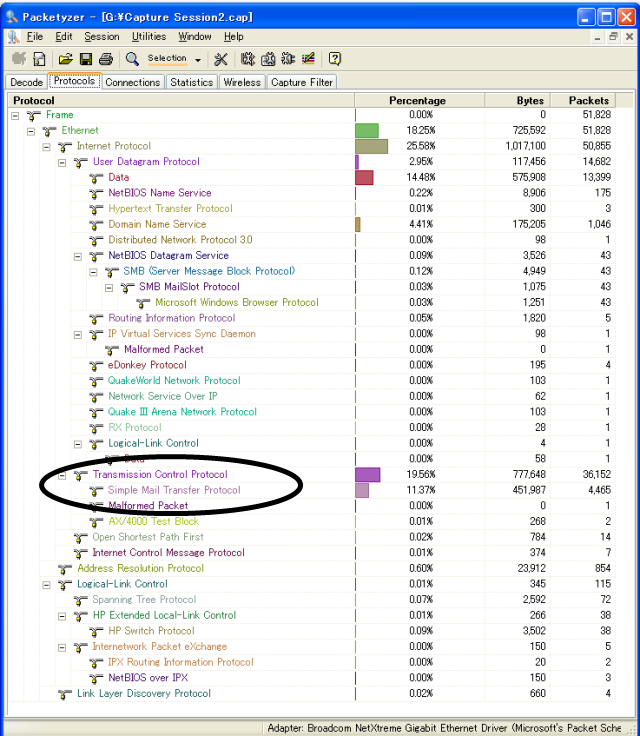
Task: Click the 25.58% percentage value
Action: click(x=421, y=146)
